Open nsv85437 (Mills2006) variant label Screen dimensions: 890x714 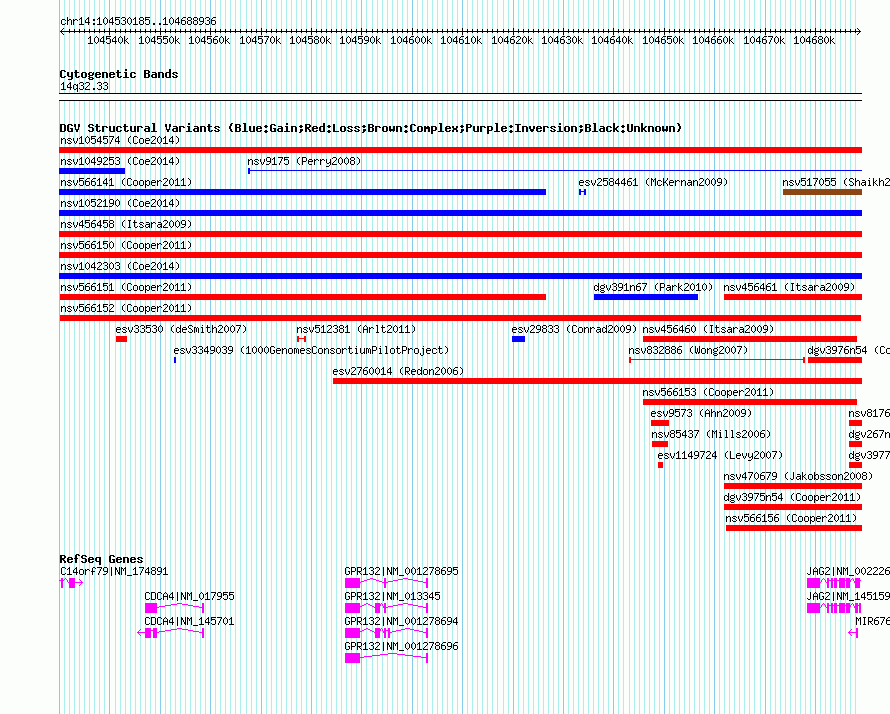tap(711, 434)
